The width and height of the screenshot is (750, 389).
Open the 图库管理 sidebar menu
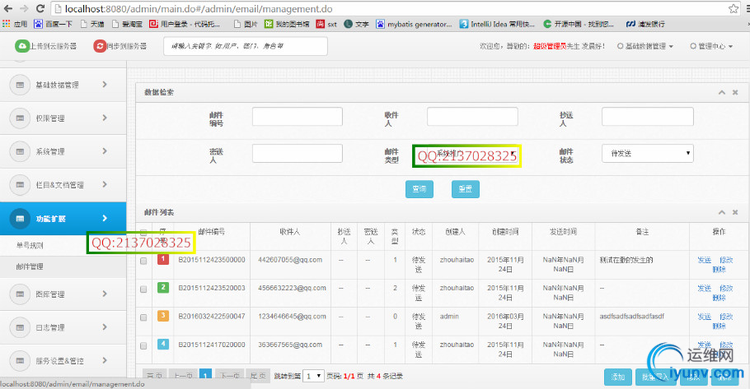pyautogui.click(x=63, y=294)
